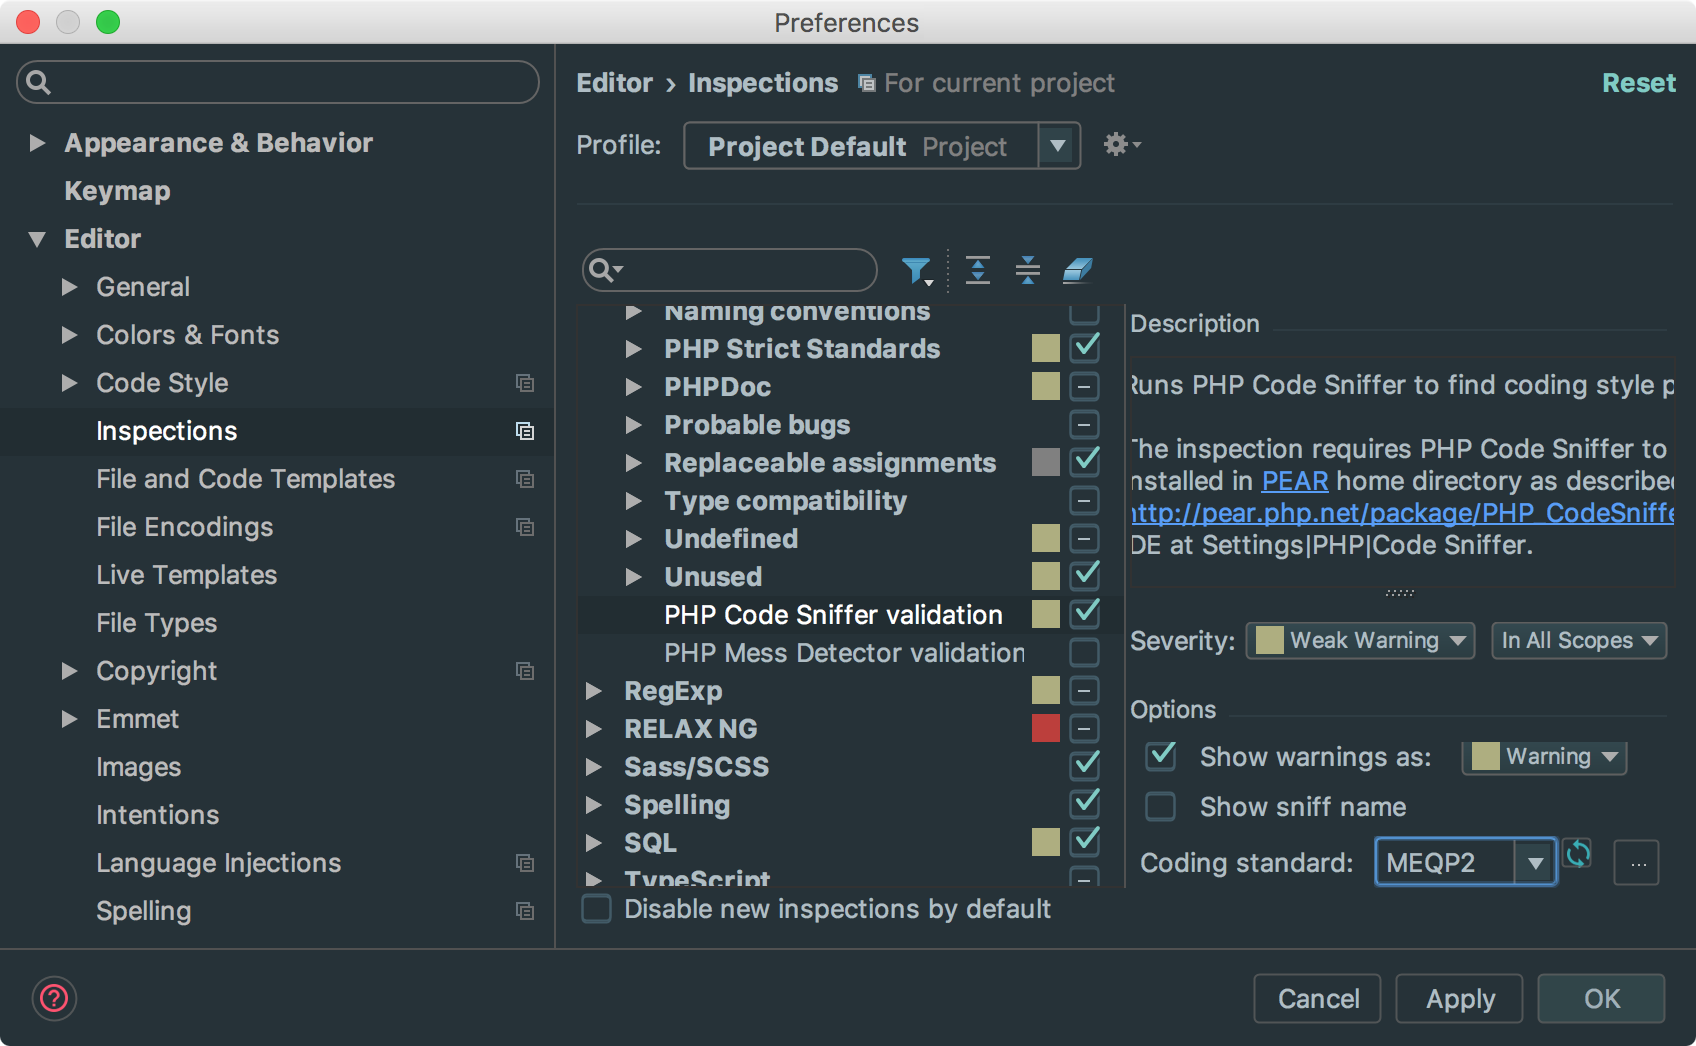The image size is (1696, 1046).
Task: Open the PEAR link in description
Action: point(1294,481)
